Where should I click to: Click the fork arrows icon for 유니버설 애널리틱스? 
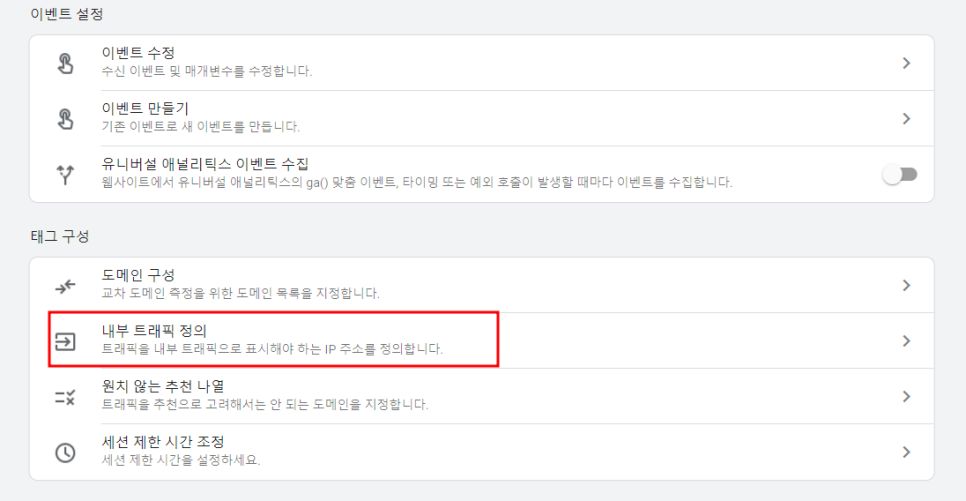click(x=65, y=174)
